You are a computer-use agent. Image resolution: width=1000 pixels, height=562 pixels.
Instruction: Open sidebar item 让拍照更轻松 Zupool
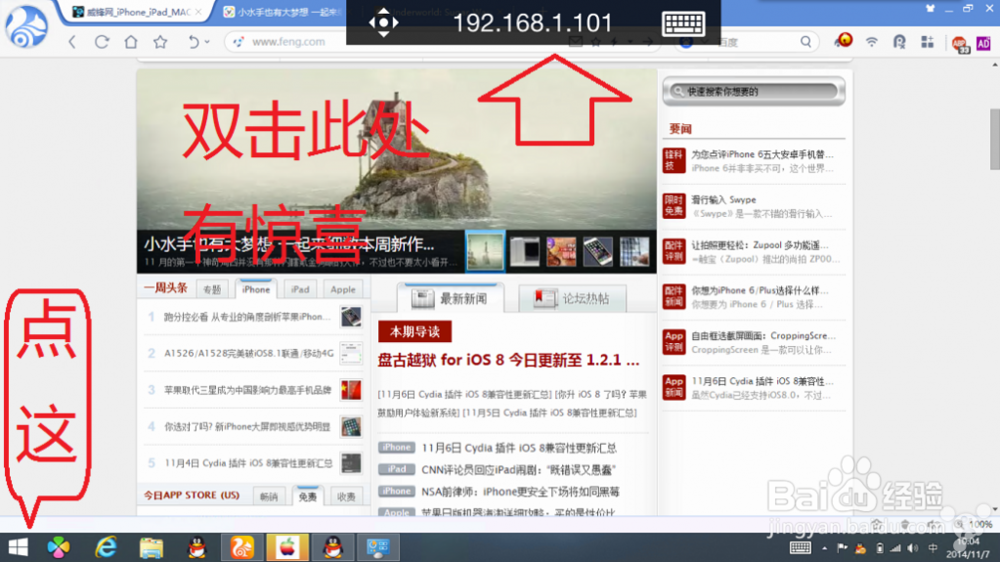coord(760,245)
